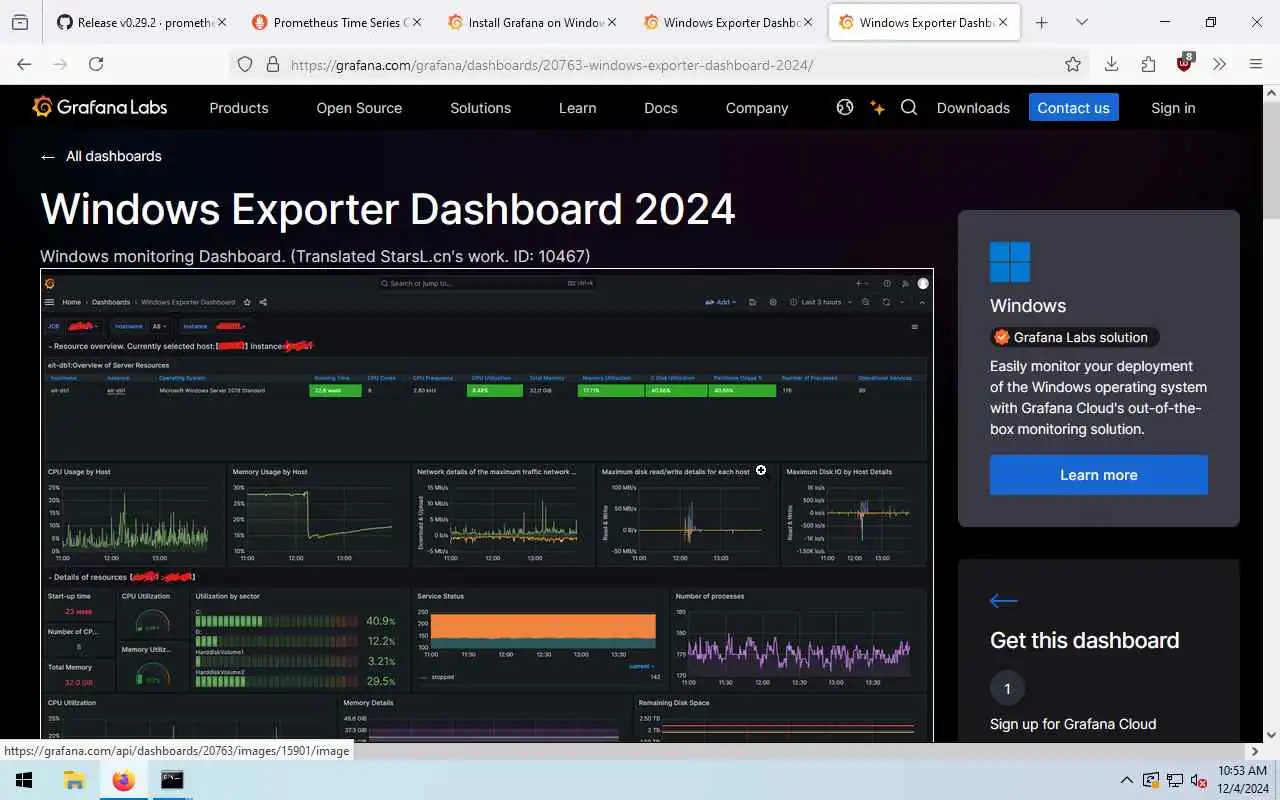The image size is (1280, 800).
Task: Click the Contact us button
Action: pos(1073,107)
